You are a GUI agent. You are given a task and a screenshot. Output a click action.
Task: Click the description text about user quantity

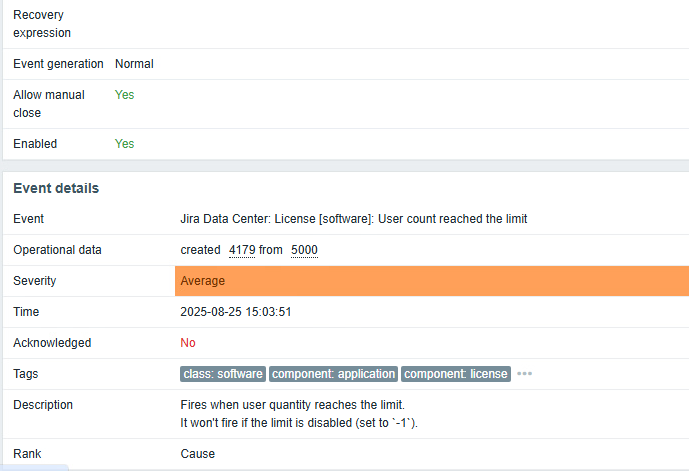[x=292, y=405]
